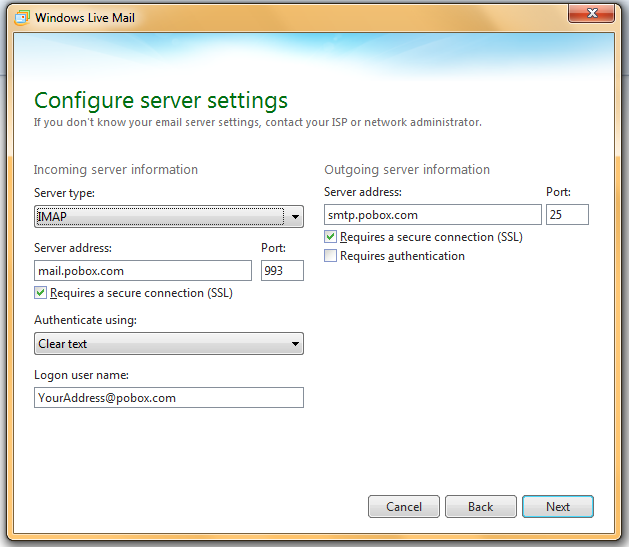Click the Server type: label
The width and height of the screenshot is (629, 547).
click(65, 193)
